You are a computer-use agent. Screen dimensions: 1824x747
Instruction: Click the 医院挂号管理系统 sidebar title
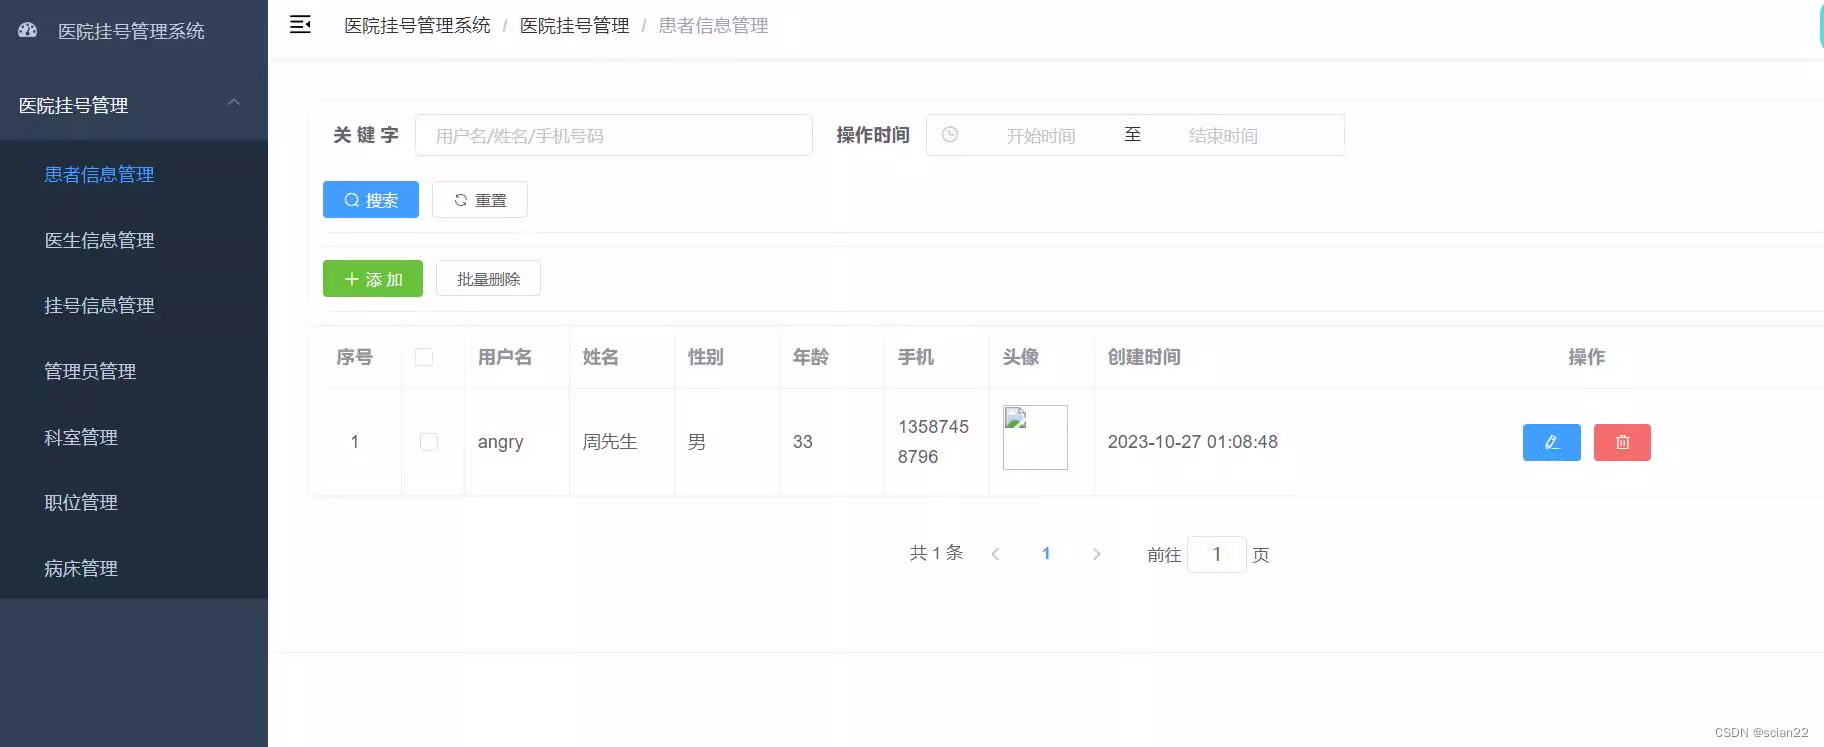point(131,31)
